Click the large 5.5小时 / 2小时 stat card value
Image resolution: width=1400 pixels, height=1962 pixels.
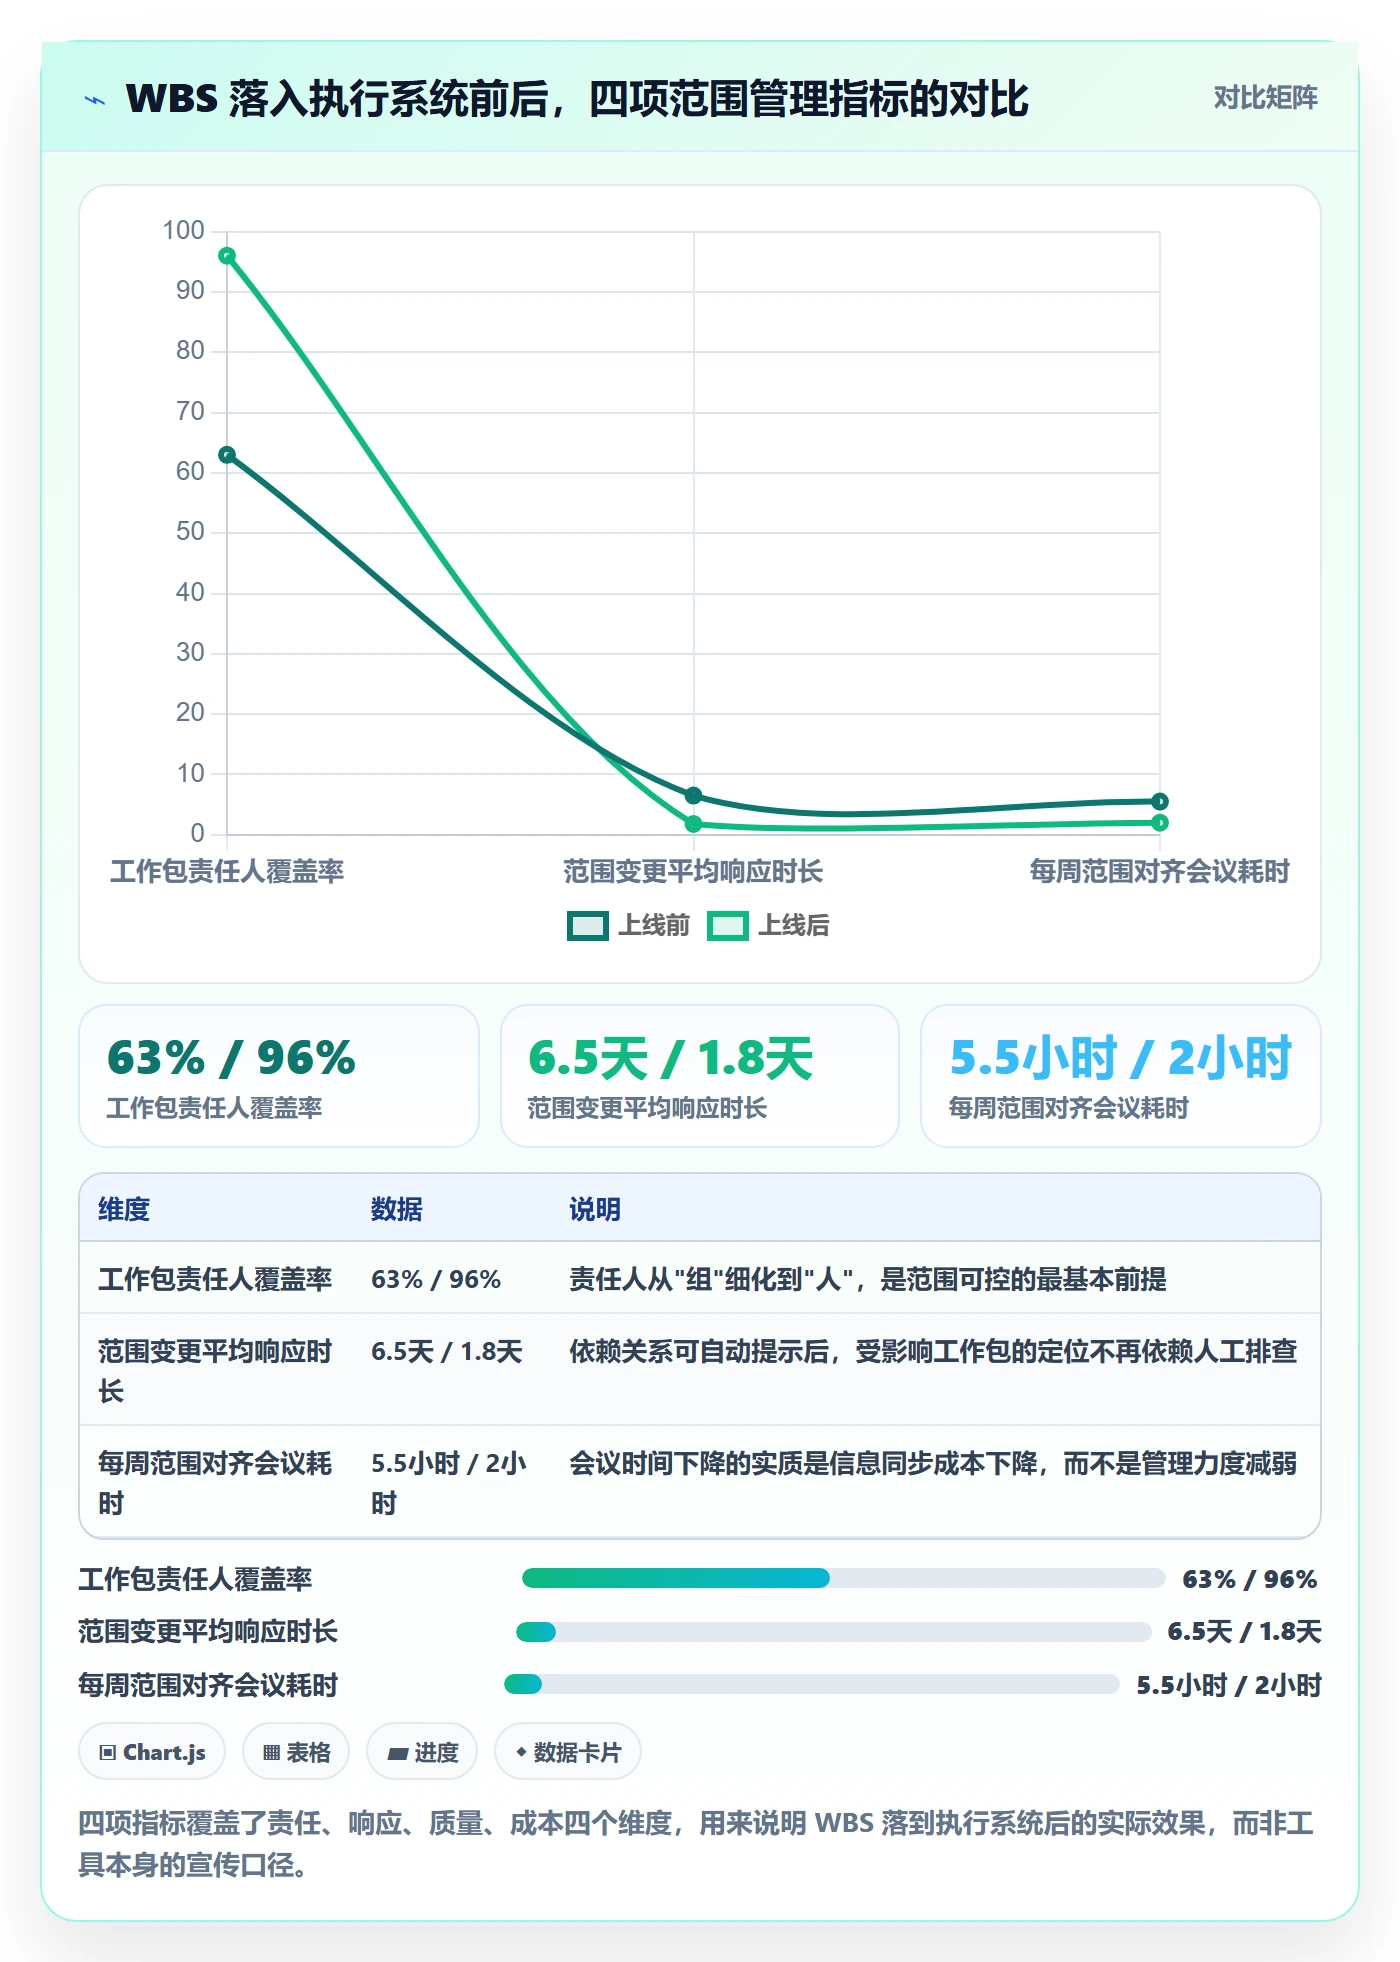[x=1120, y=1058]
